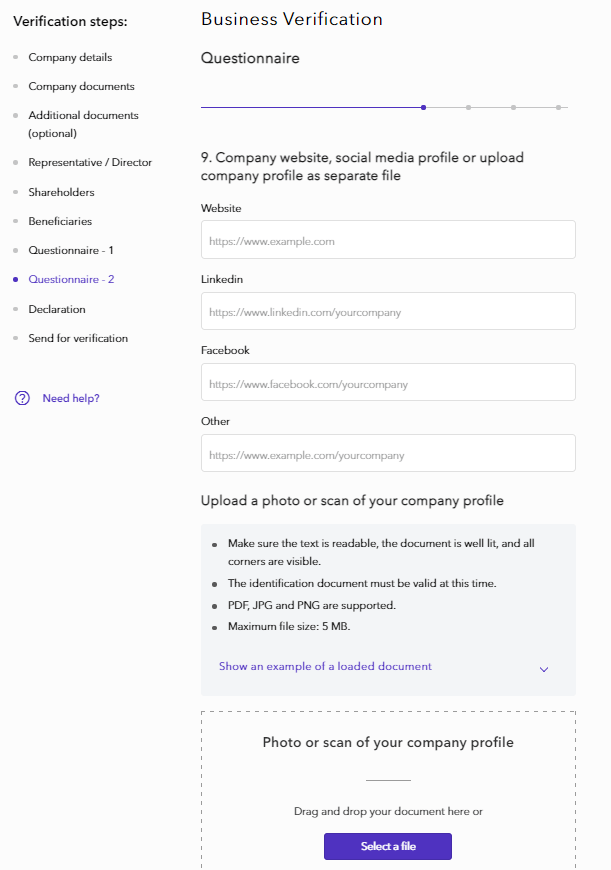Show an example of a loaded document
The image size is (611, 870).
(x=325, y=667)
